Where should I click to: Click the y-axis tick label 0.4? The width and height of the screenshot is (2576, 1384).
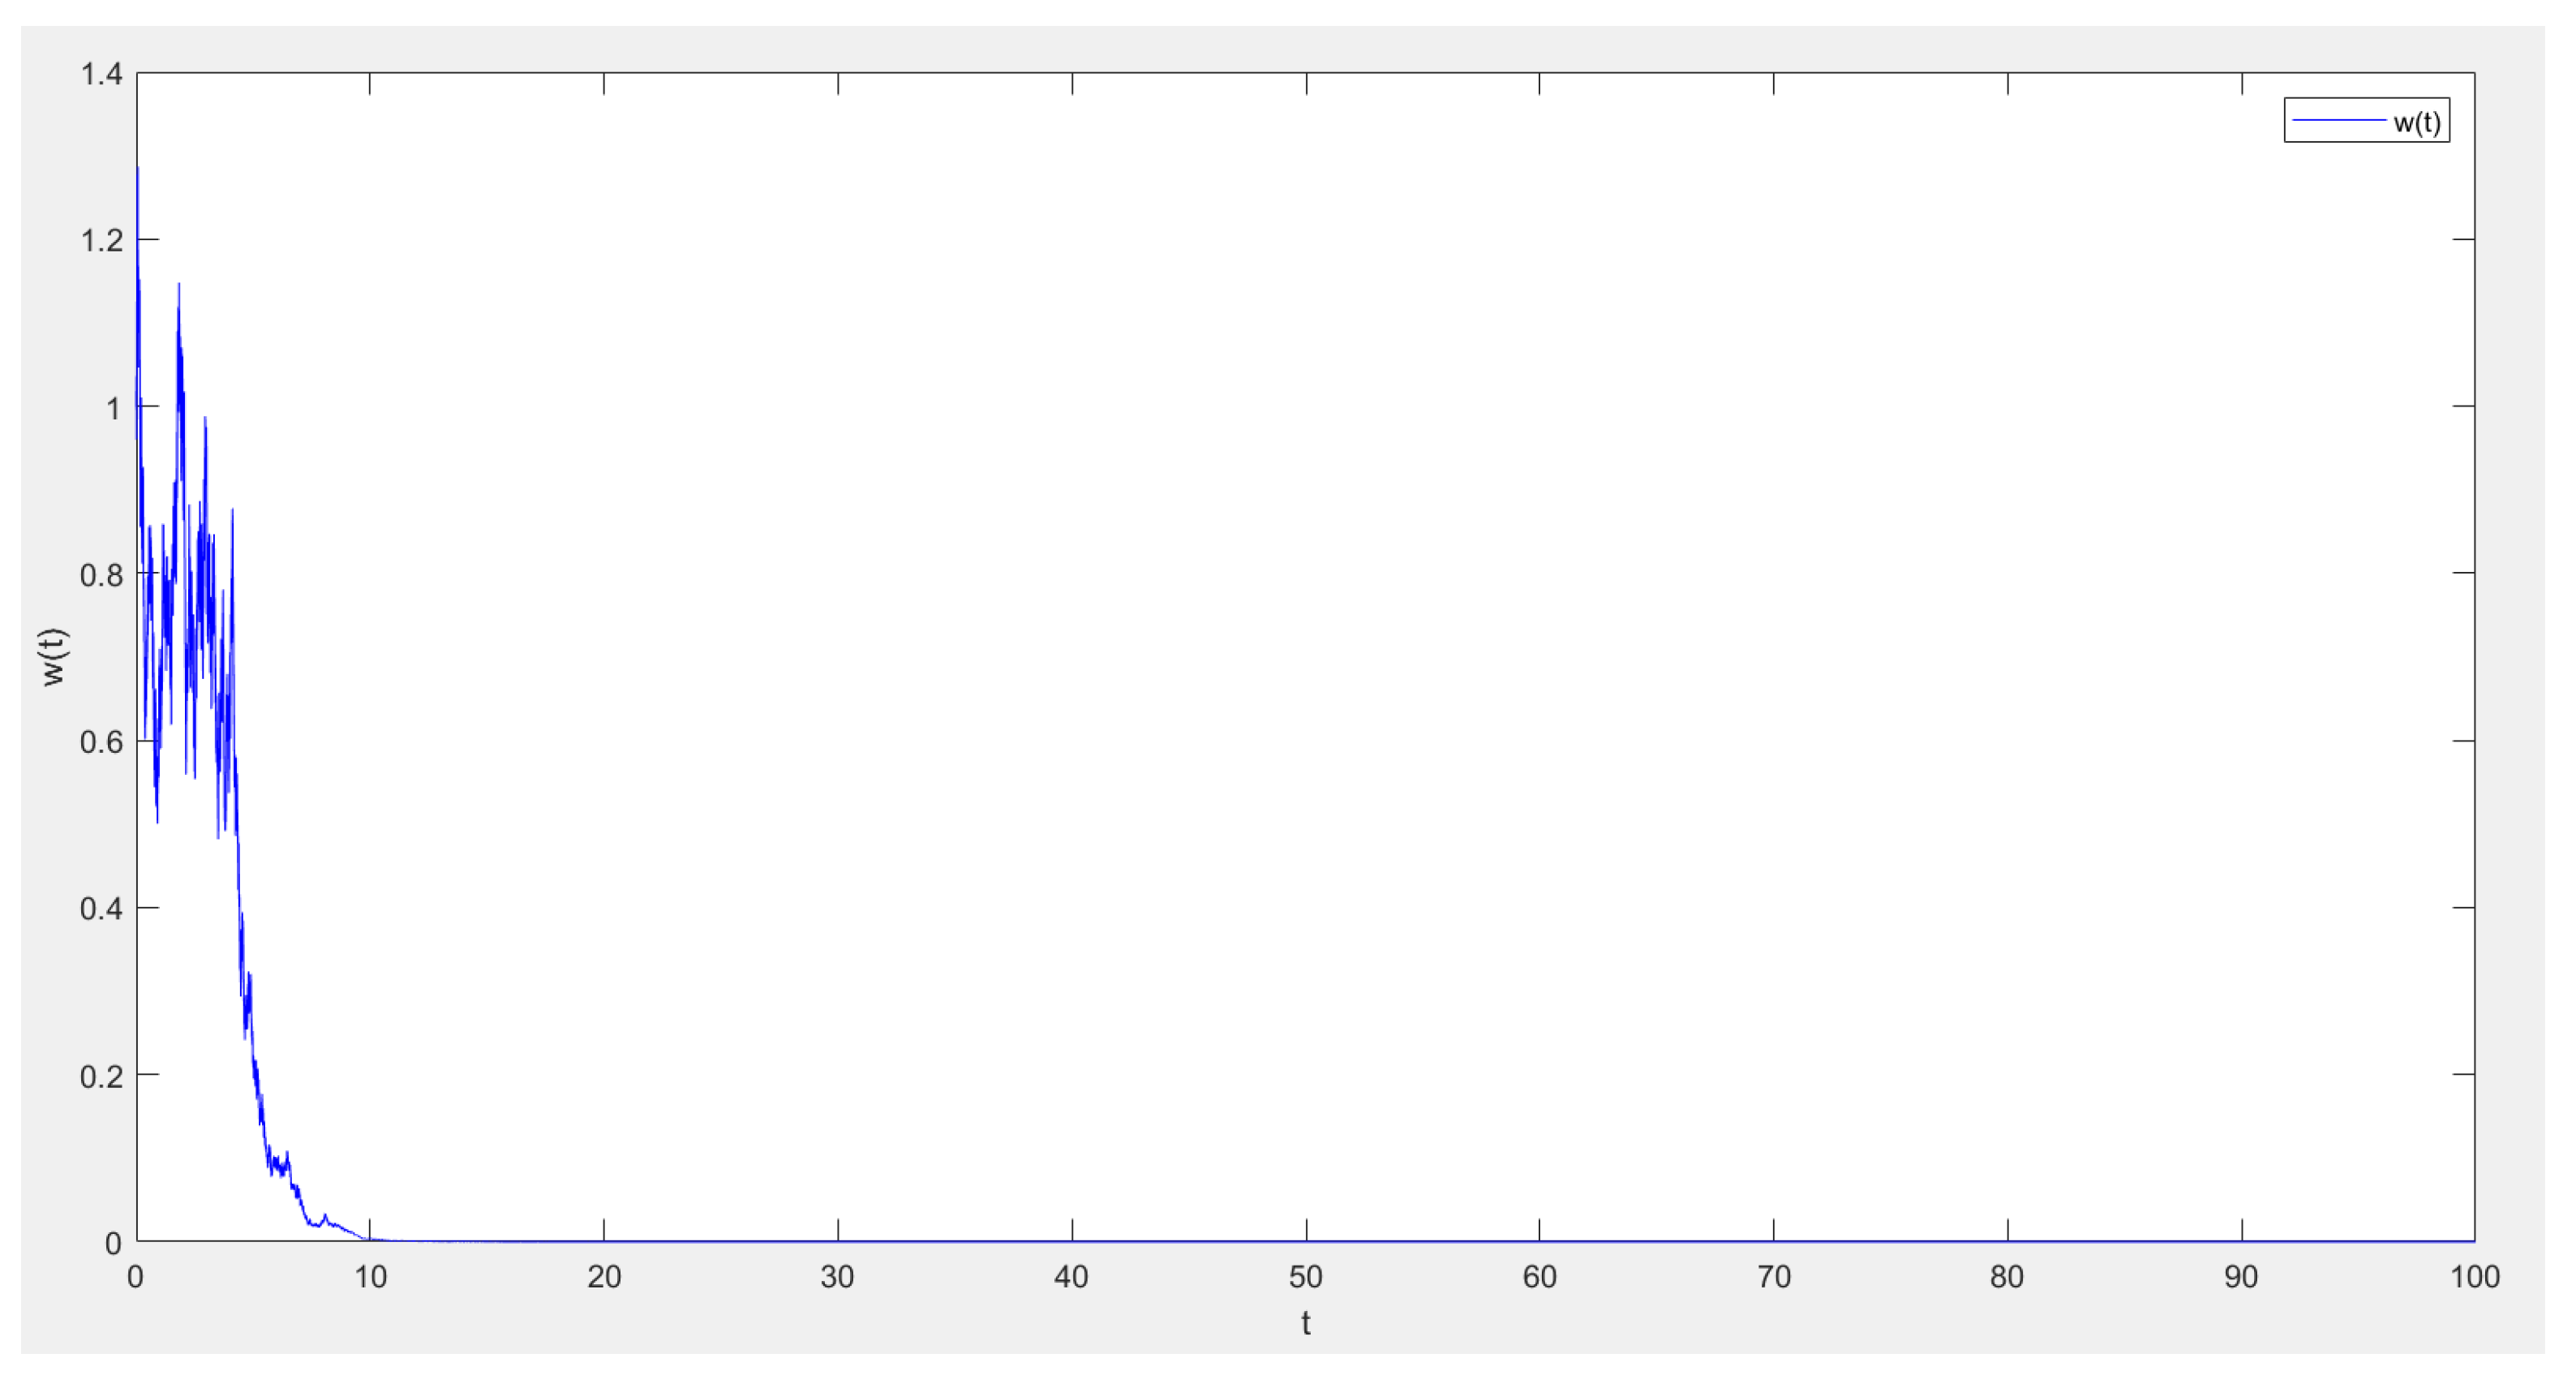(x=101, y=909)
